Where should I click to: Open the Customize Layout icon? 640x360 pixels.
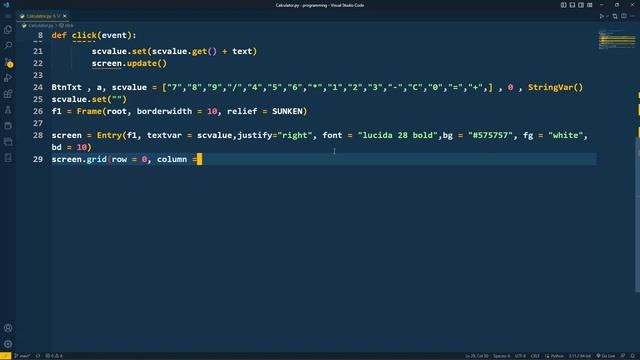coord(590,5)
